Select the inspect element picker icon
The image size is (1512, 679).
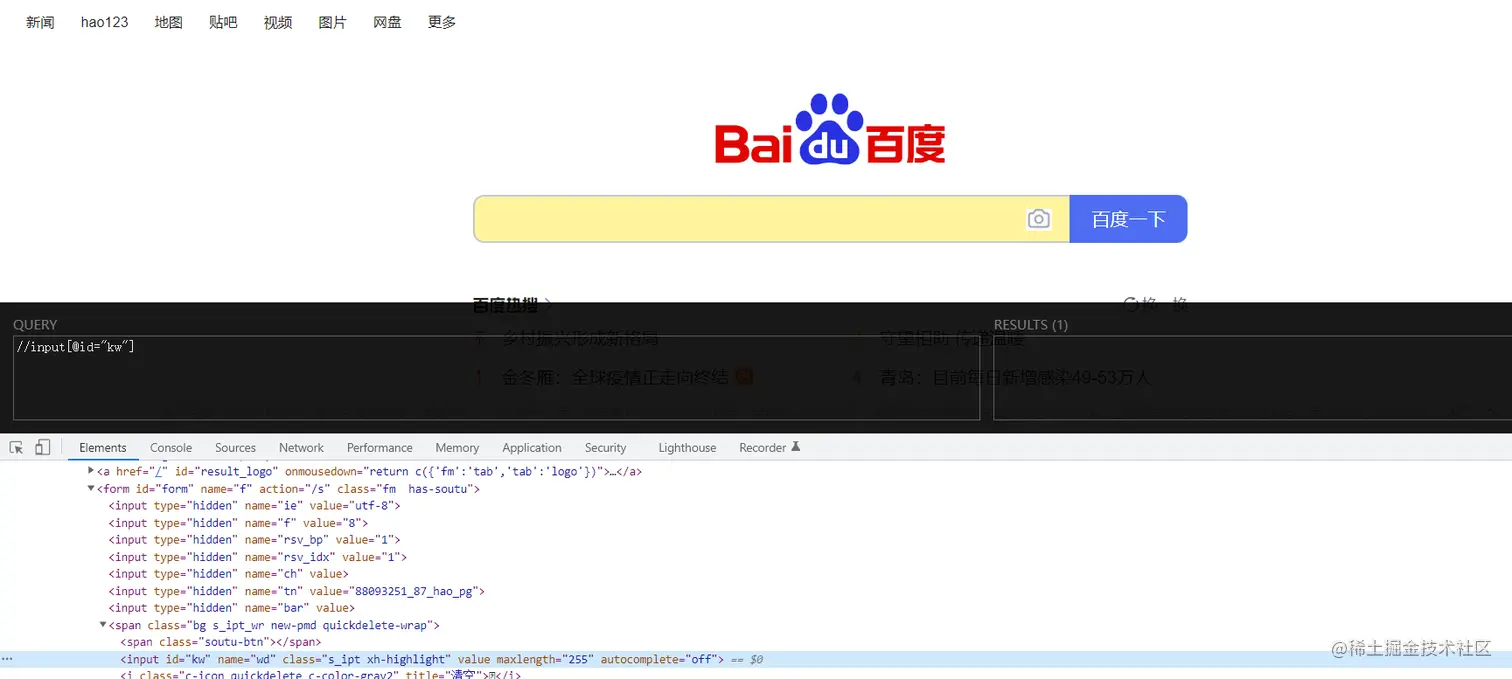point(17,447)
